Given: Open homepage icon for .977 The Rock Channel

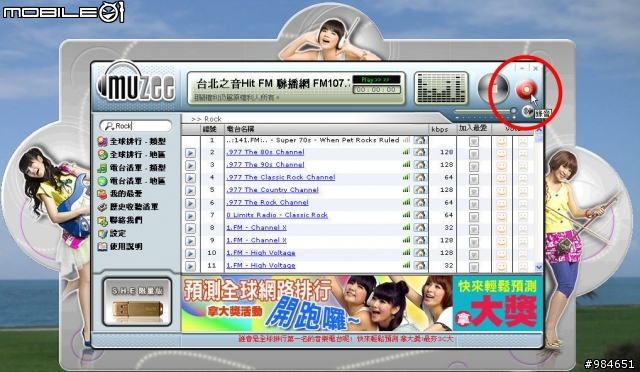Looking at the screenshot, I should (x=420, y=203).
